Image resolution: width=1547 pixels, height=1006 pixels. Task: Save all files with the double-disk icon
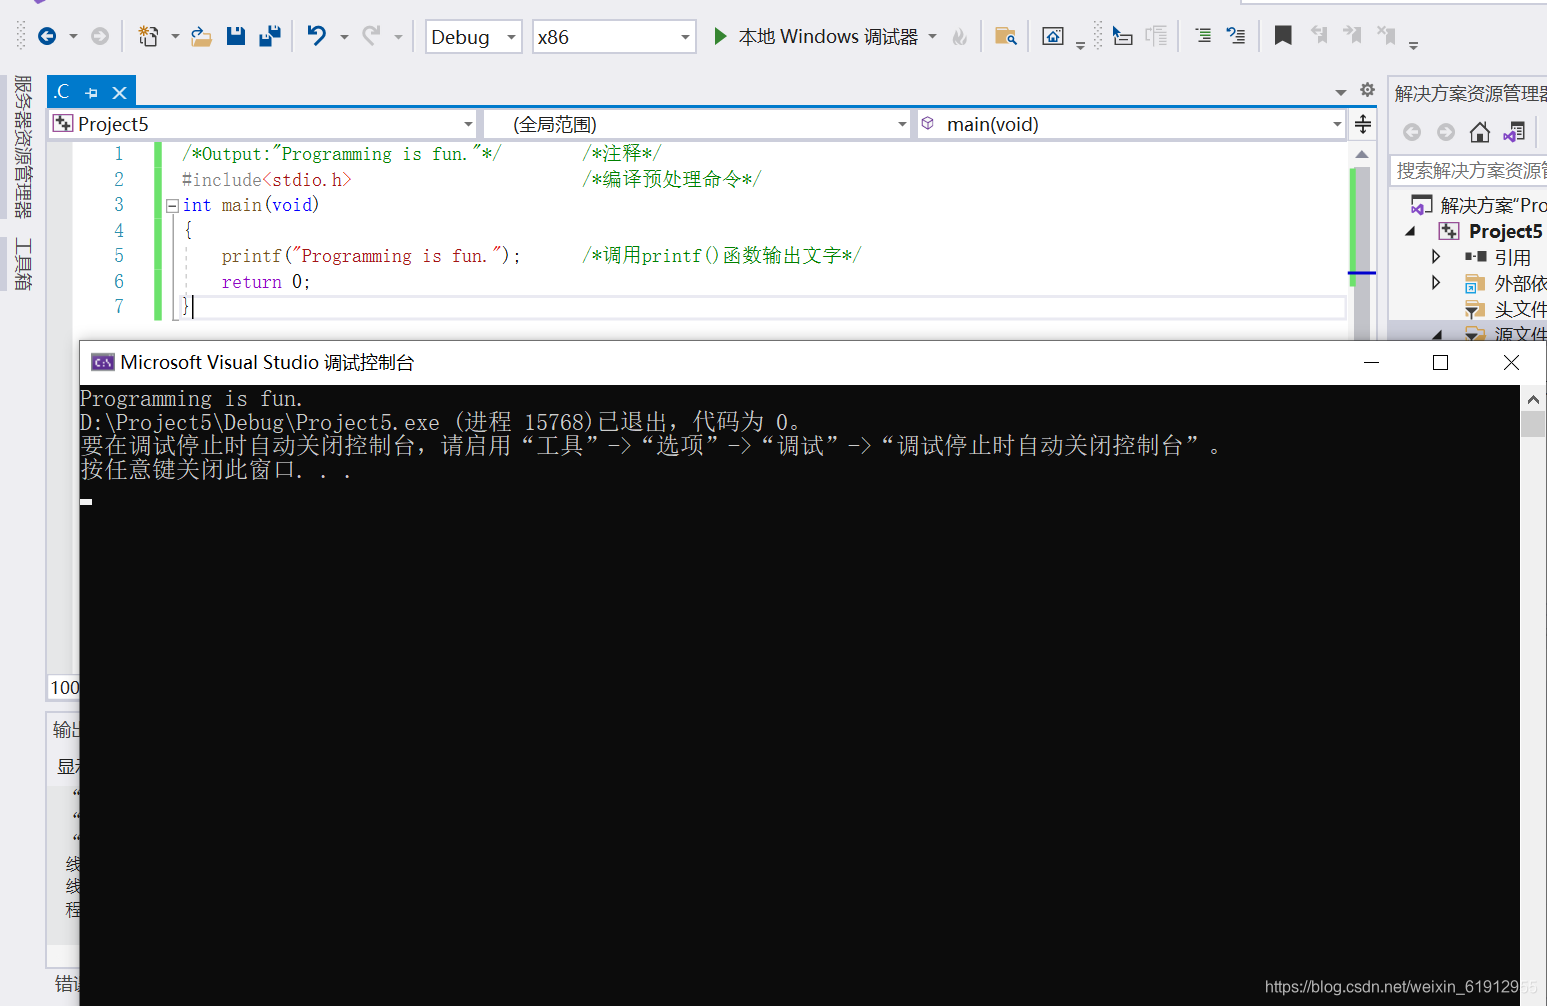click(x=270, y=37)
